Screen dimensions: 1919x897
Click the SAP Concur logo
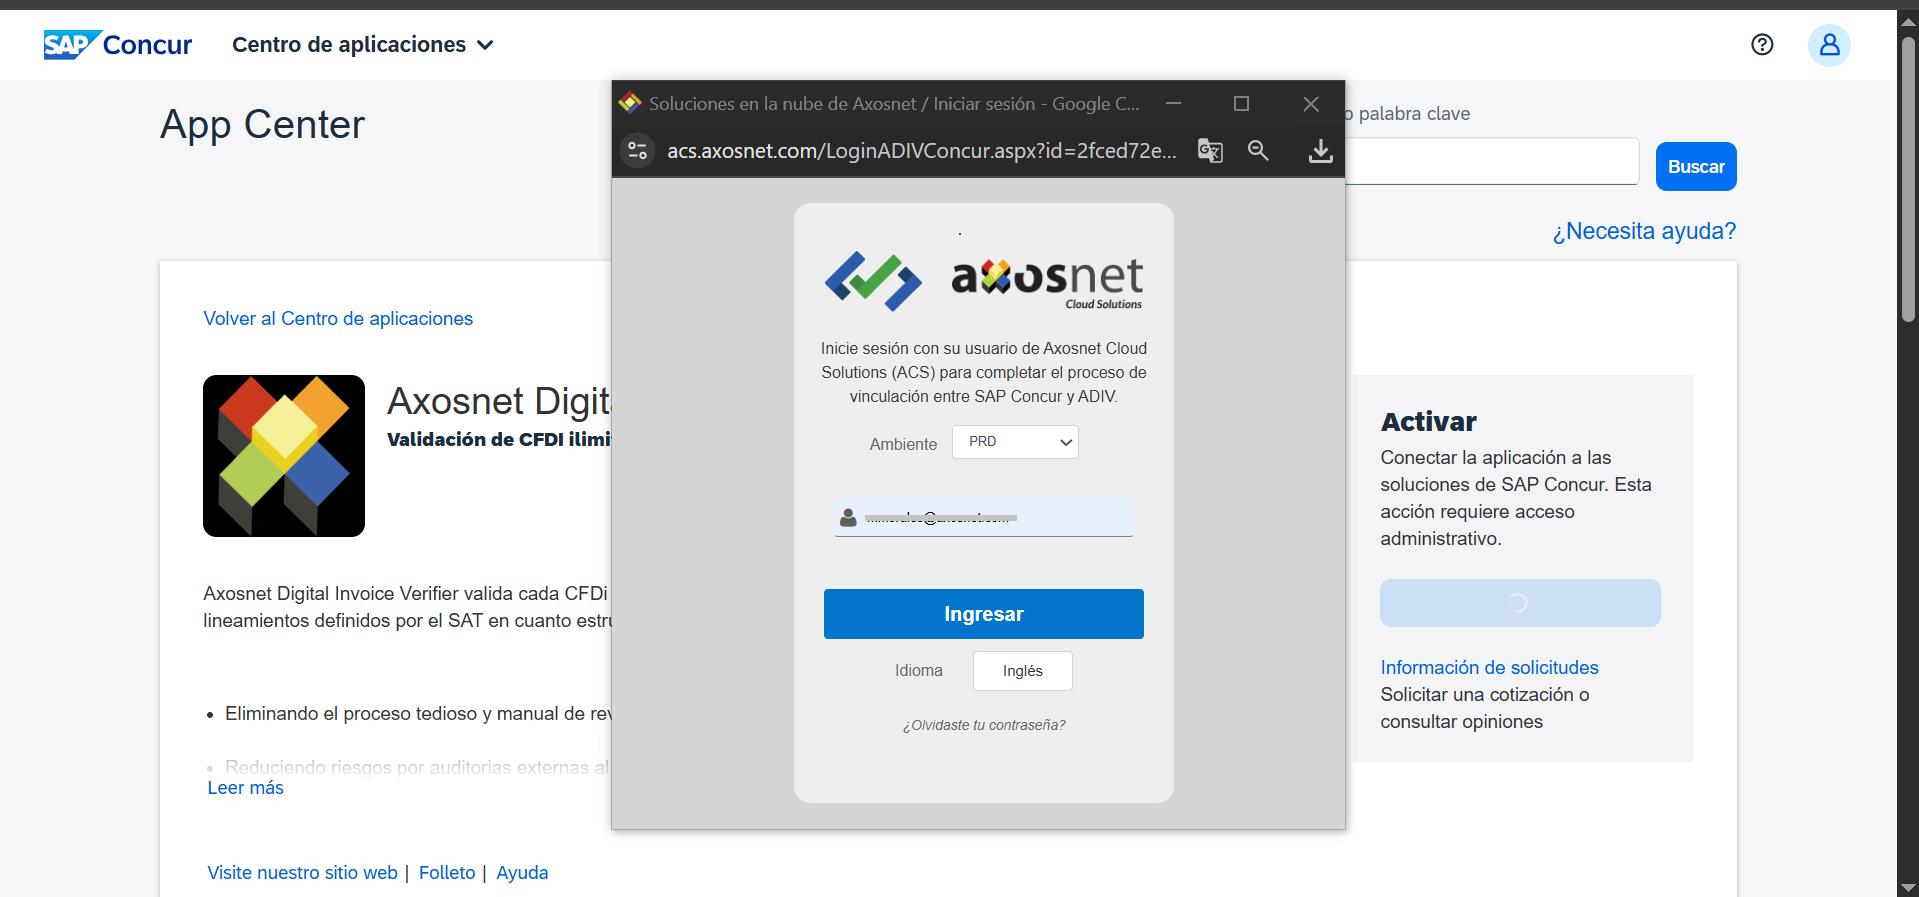point(117,45)
